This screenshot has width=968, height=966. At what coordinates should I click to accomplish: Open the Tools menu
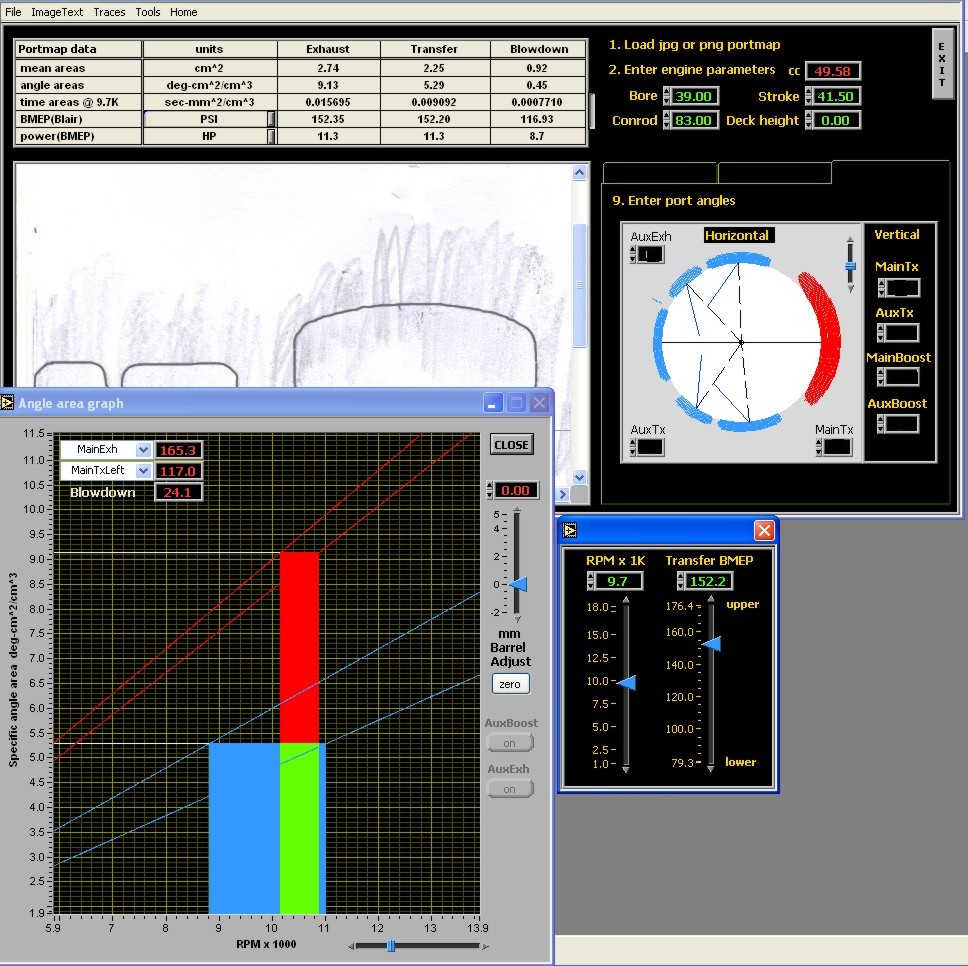[148, 12]
